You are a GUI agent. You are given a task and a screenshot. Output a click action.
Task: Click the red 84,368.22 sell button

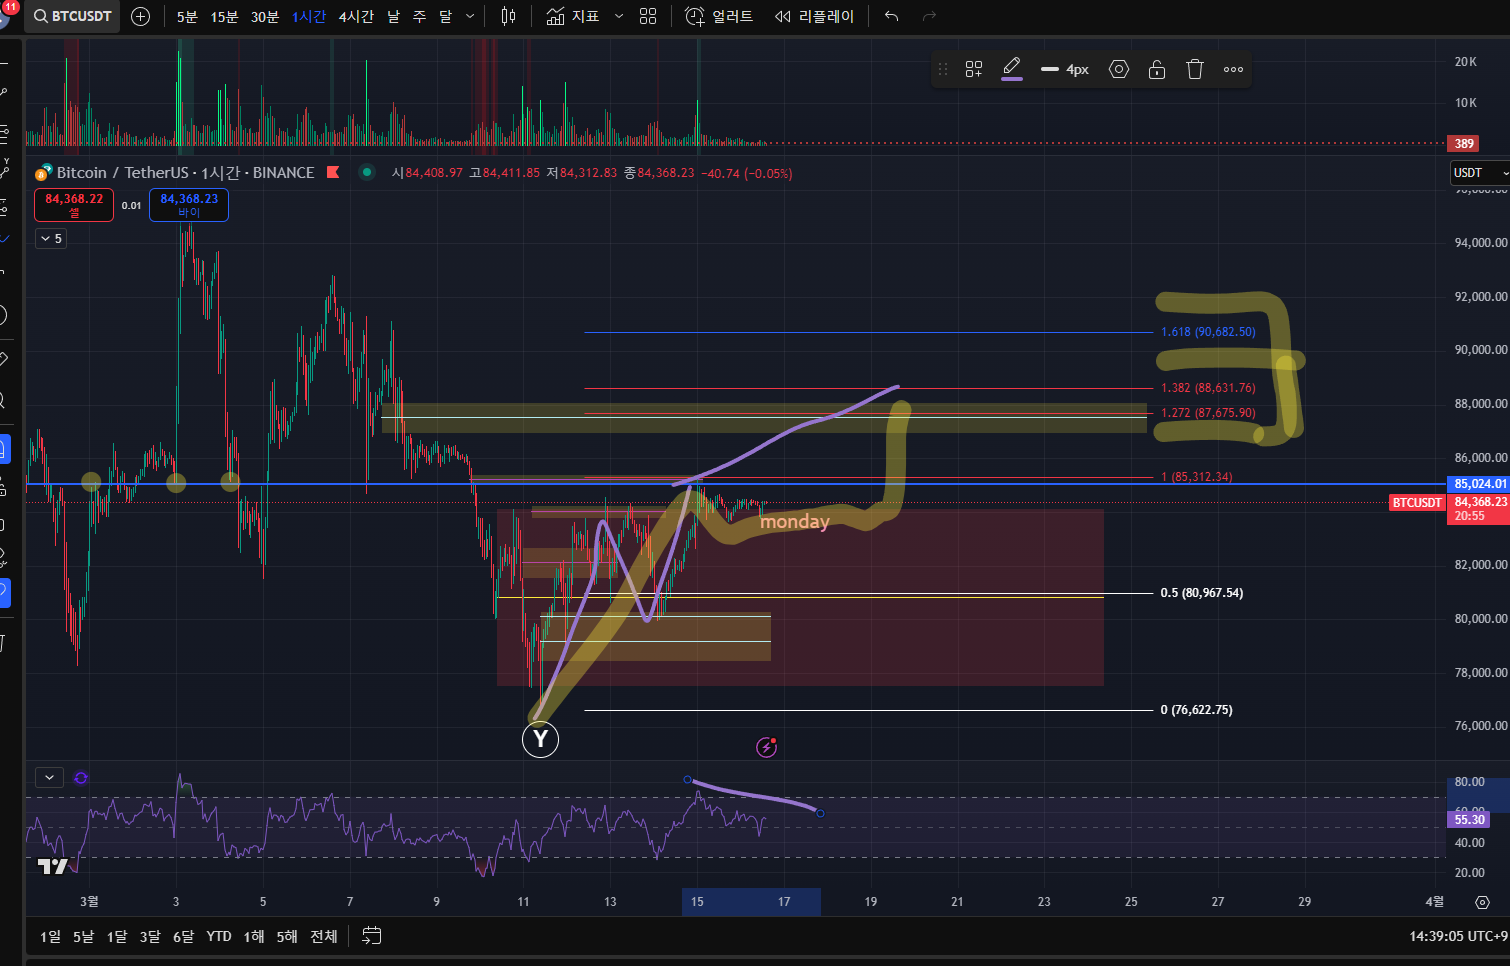[74, 205]
